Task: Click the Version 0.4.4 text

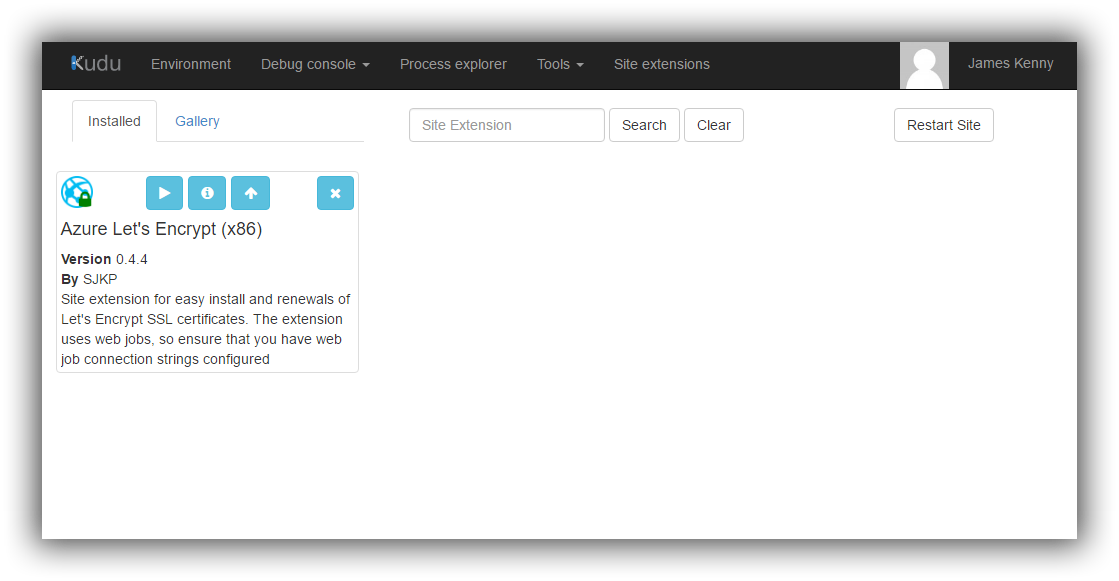Action: click(104, 259)
